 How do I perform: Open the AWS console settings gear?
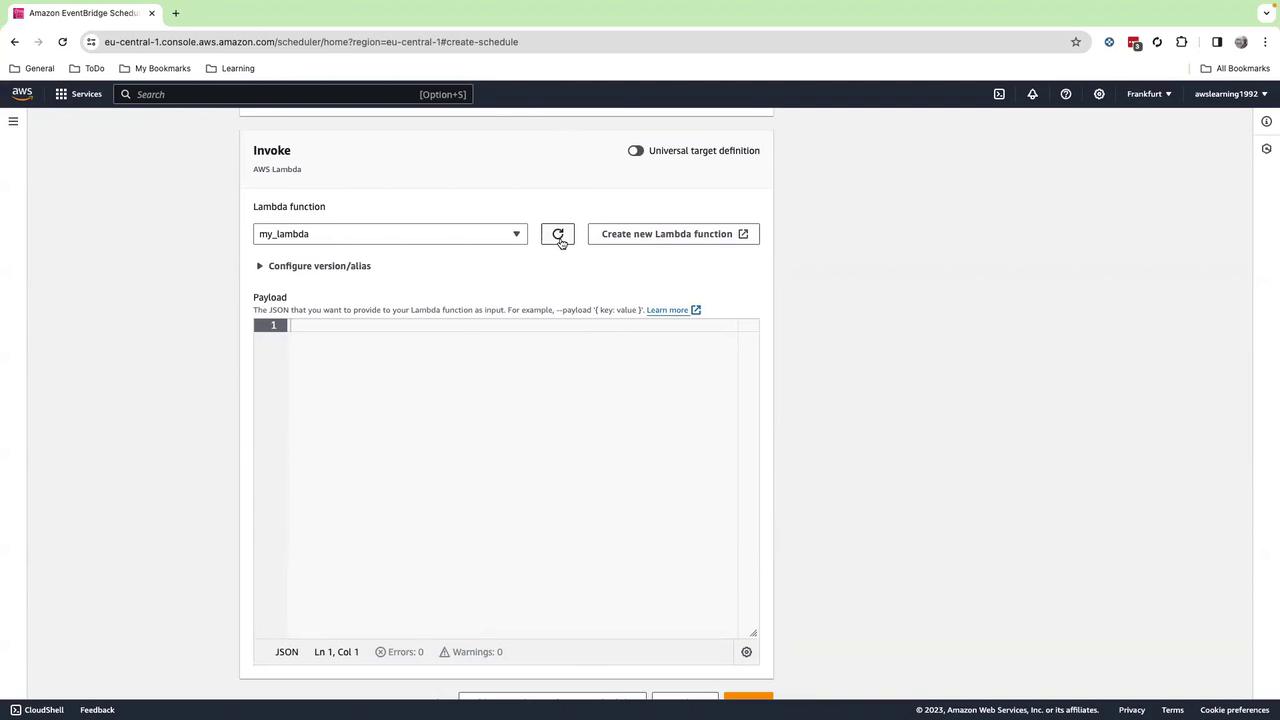(1099, 94)
